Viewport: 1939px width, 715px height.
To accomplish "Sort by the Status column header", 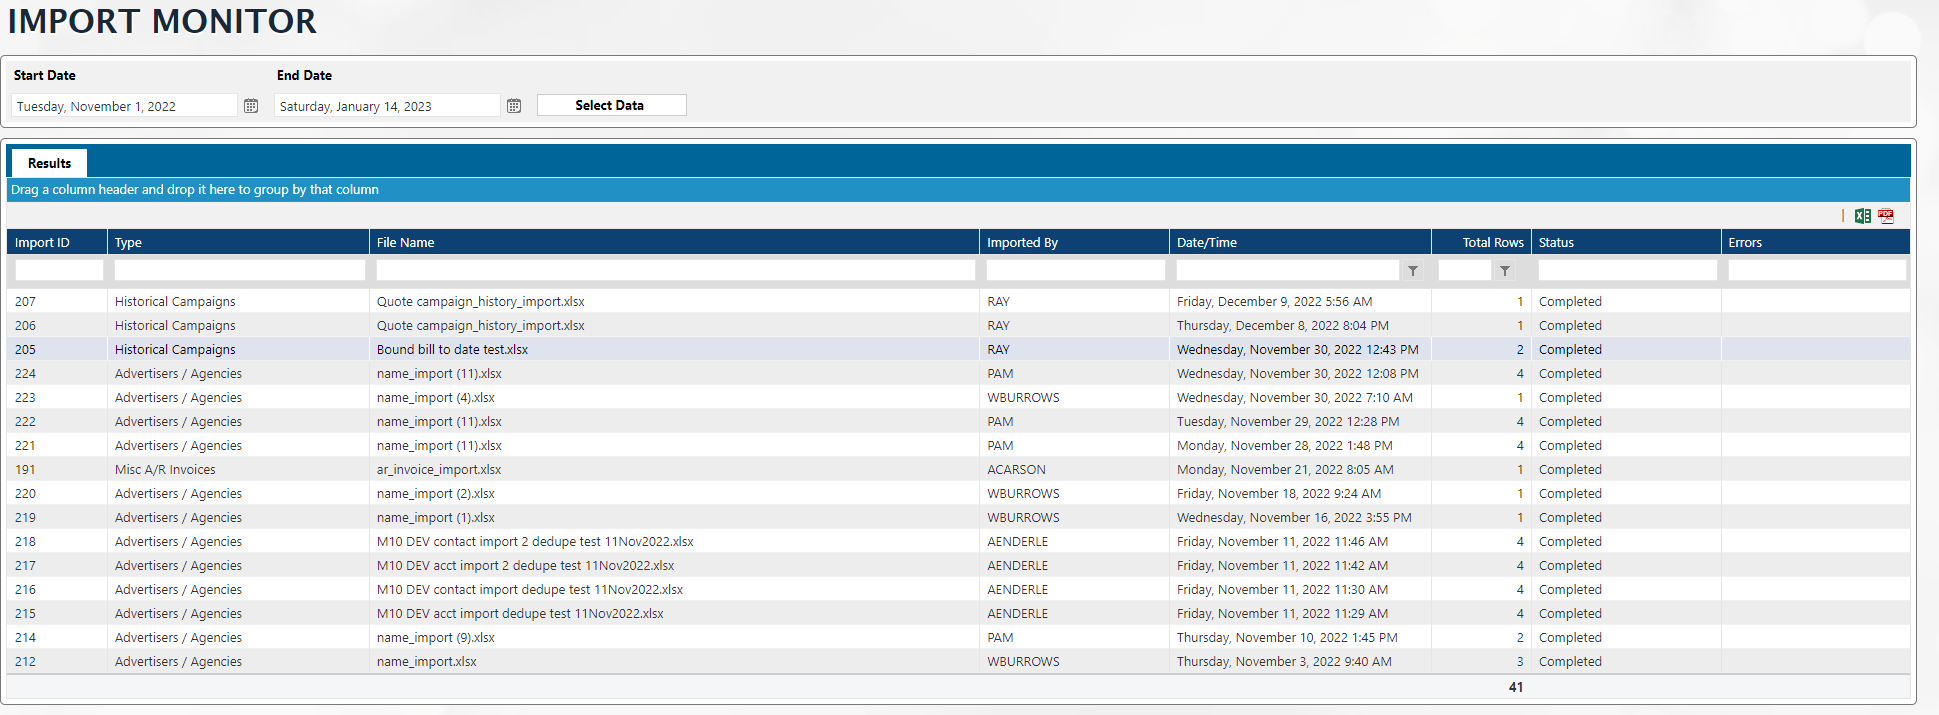I will [x=1556, y=243].
